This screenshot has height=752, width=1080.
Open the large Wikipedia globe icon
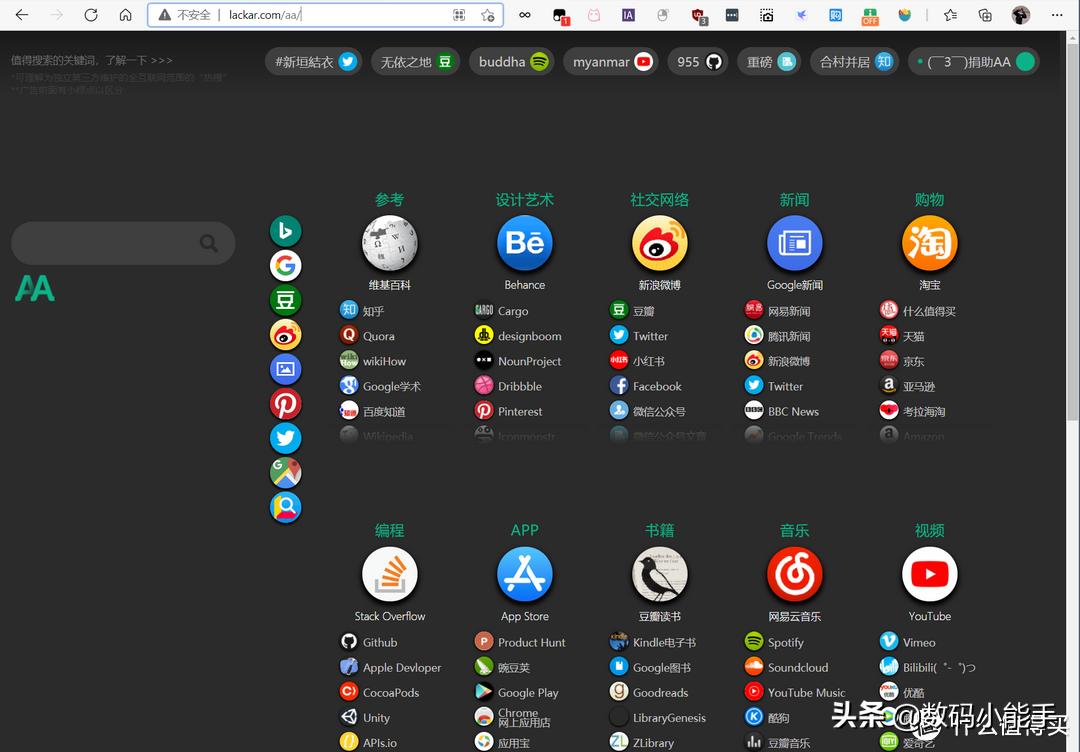tap(390, 242)
